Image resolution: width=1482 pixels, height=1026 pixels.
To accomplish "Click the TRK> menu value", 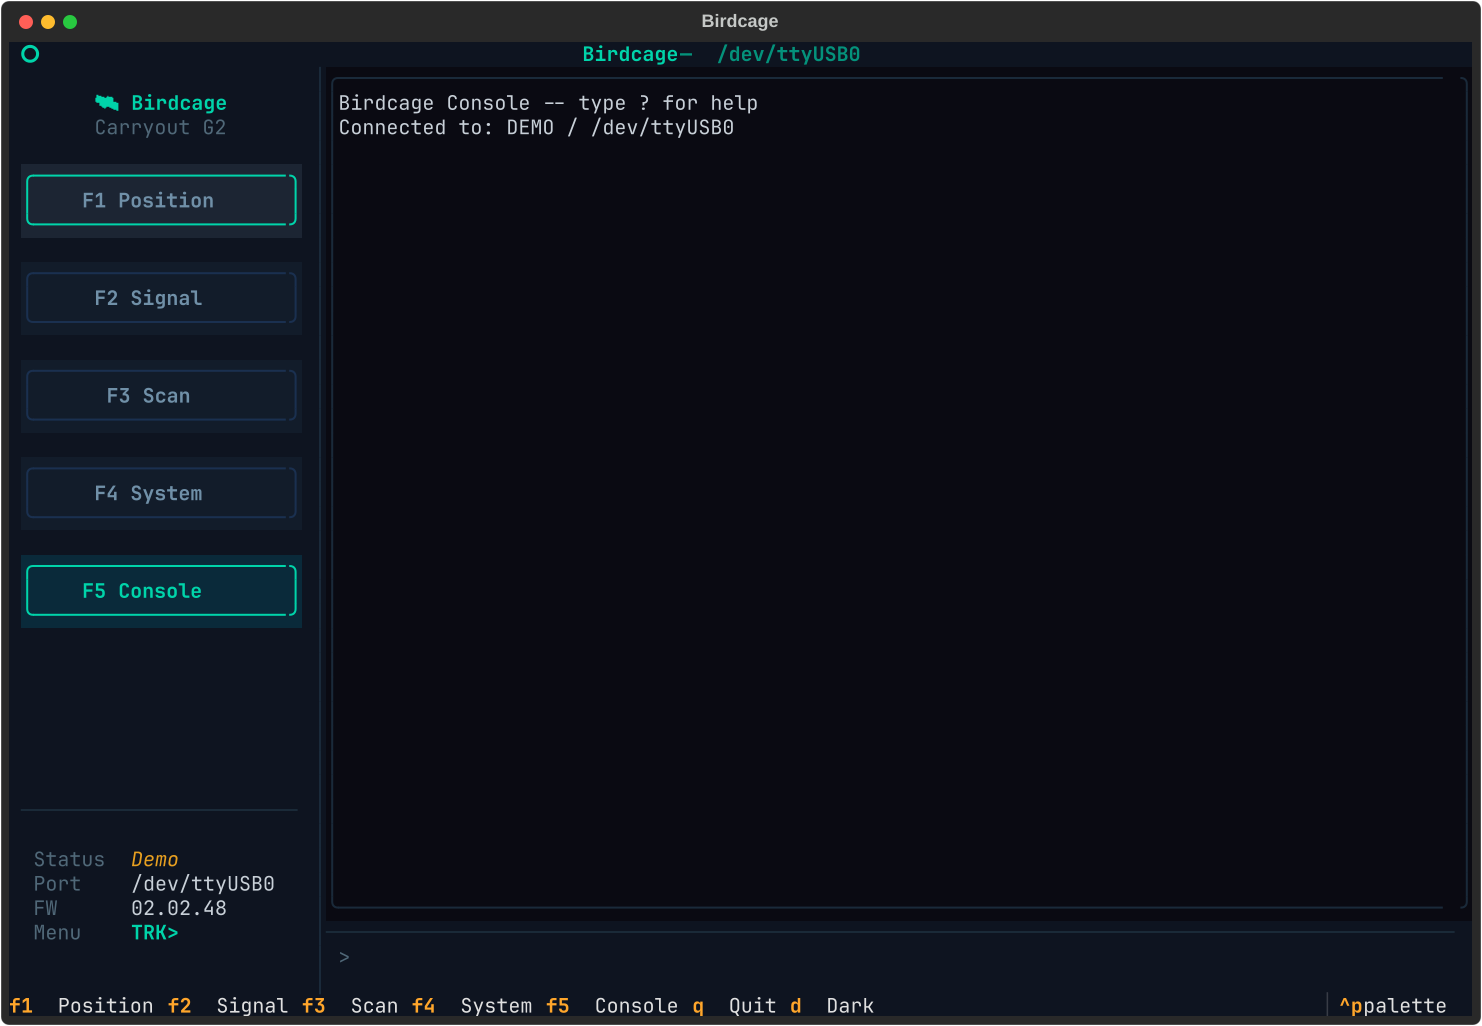I will [155, 933].
